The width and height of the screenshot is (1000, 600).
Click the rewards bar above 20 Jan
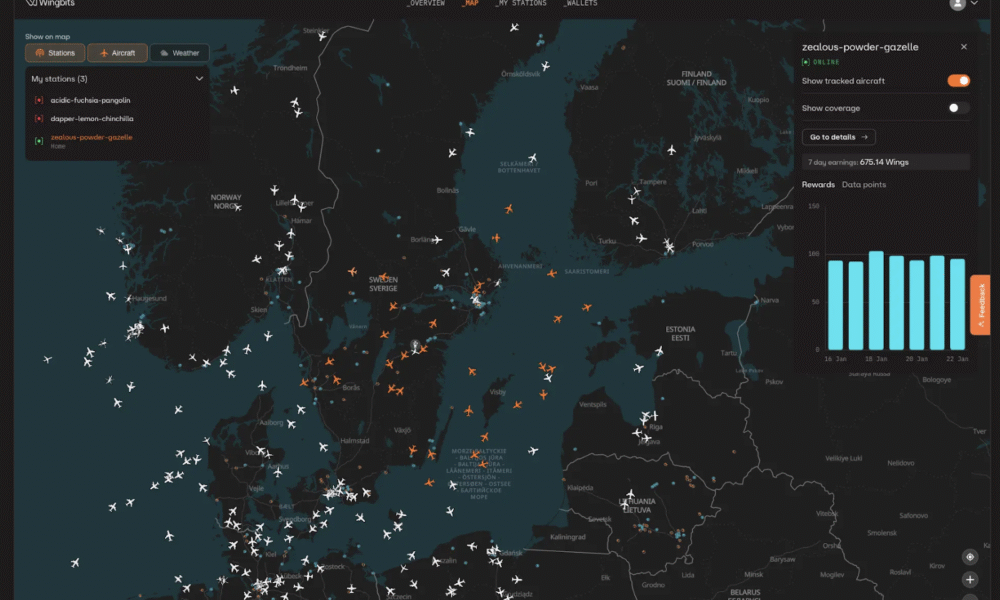[x=917, y=305]
